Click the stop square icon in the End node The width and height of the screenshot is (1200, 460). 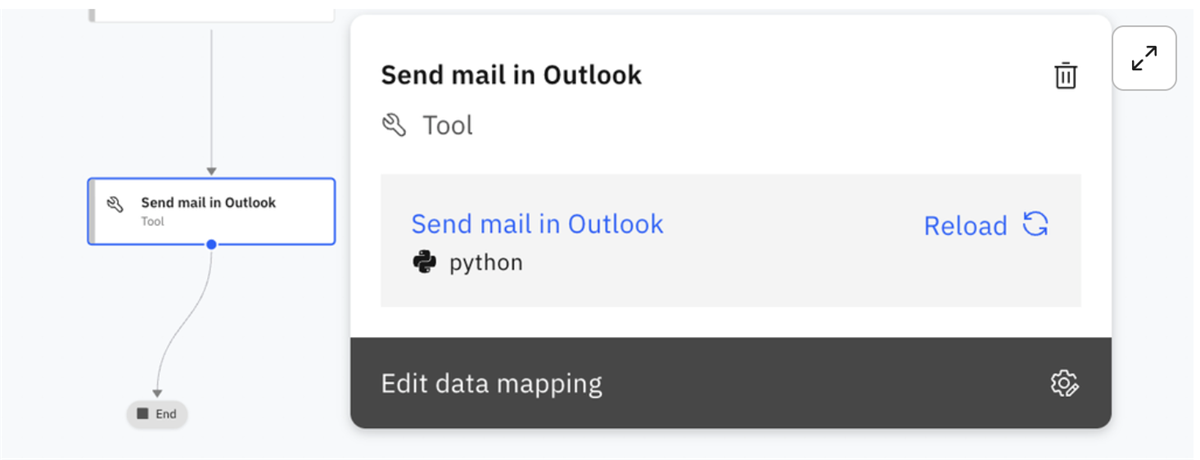(143, 413)
